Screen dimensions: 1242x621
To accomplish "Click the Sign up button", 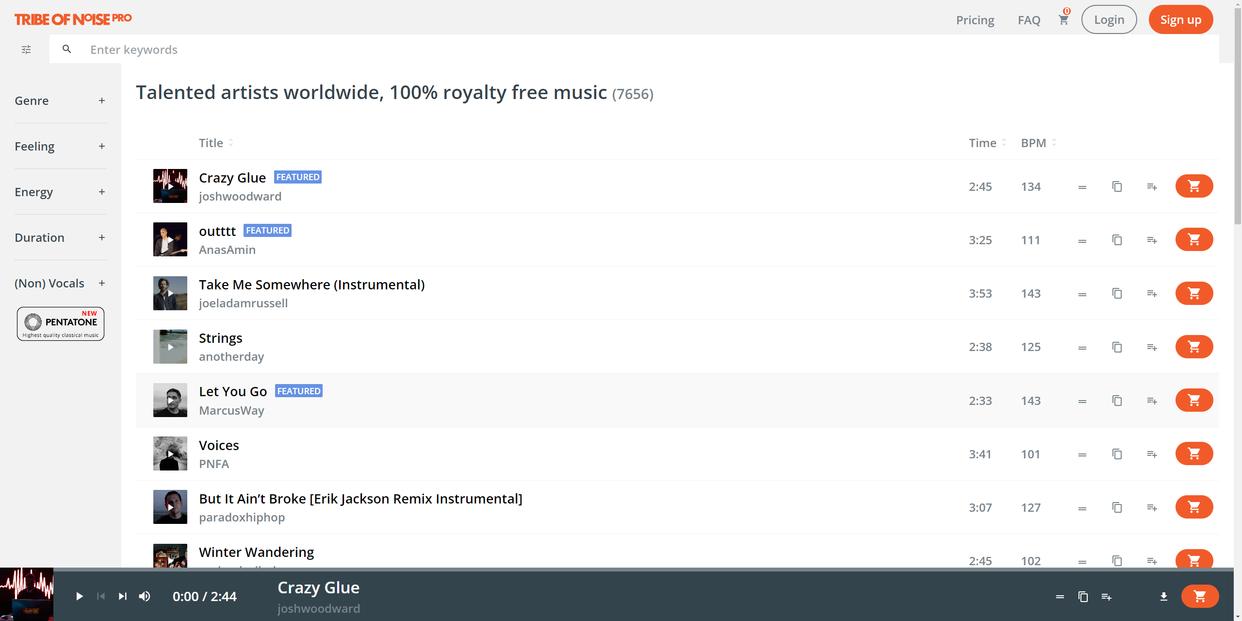I will click(1180, 20).
